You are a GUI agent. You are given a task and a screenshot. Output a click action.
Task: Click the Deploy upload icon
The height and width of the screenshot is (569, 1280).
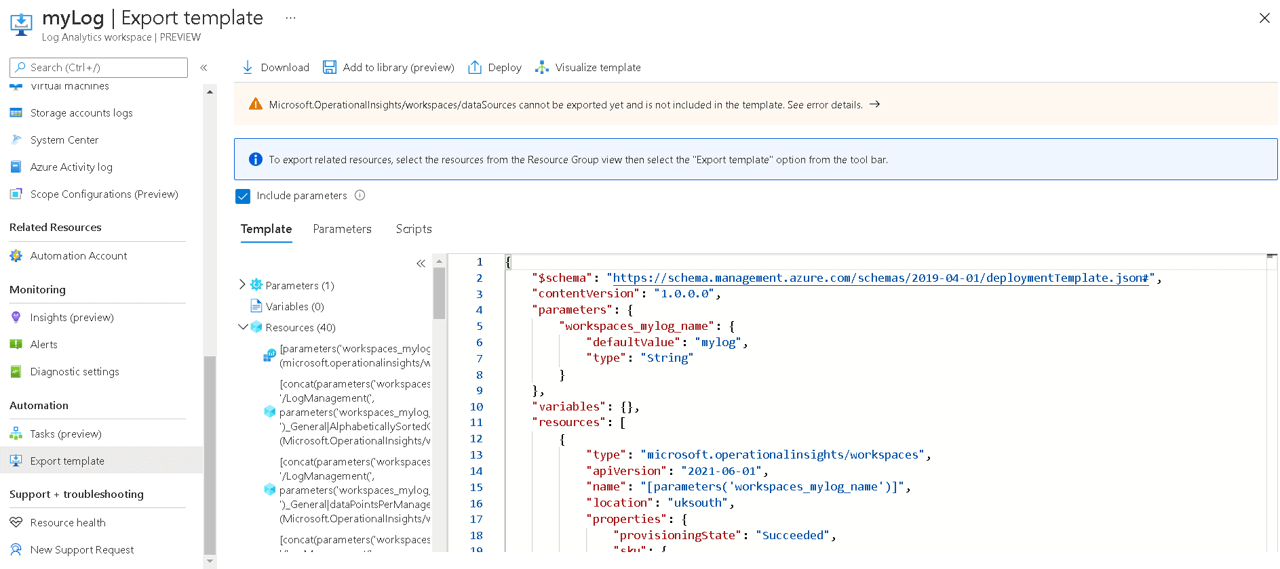475,67
